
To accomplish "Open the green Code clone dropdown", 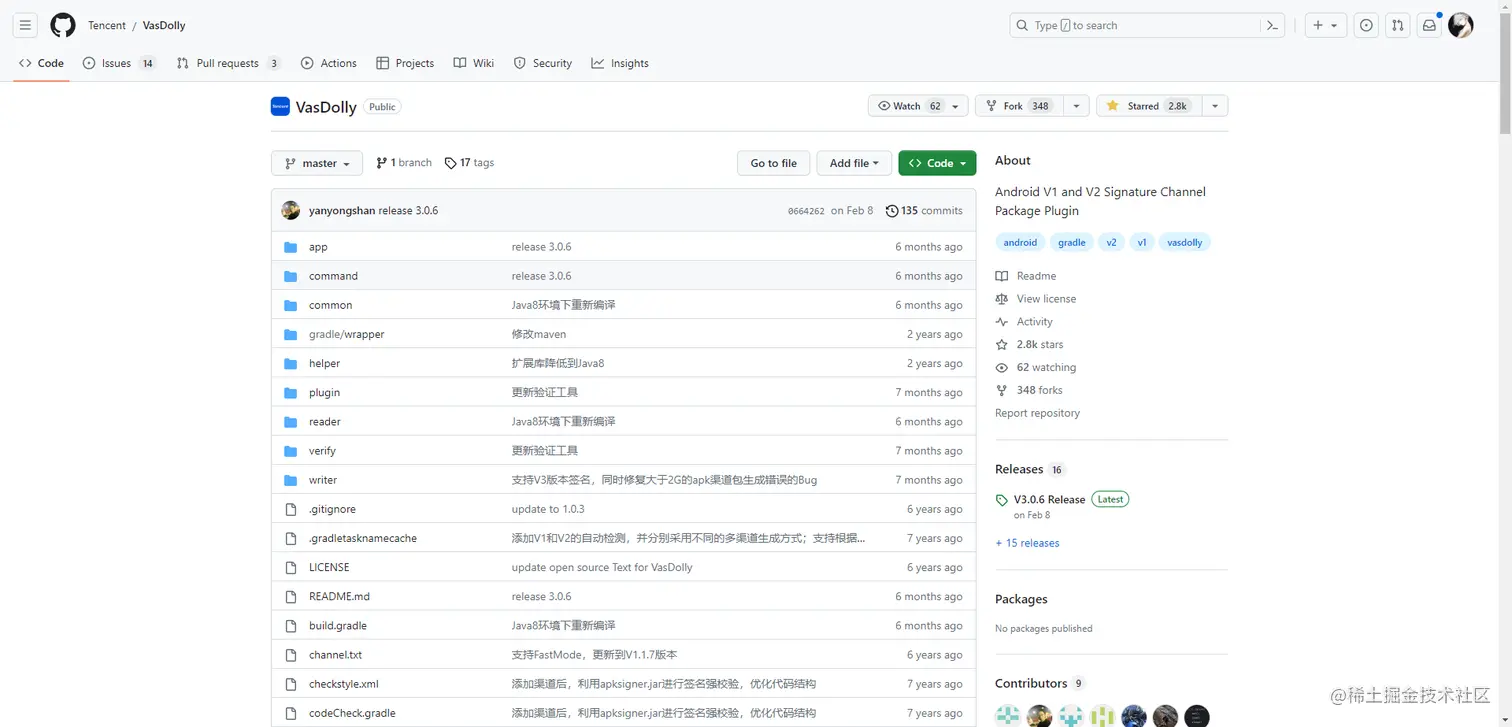I will 937,163.
